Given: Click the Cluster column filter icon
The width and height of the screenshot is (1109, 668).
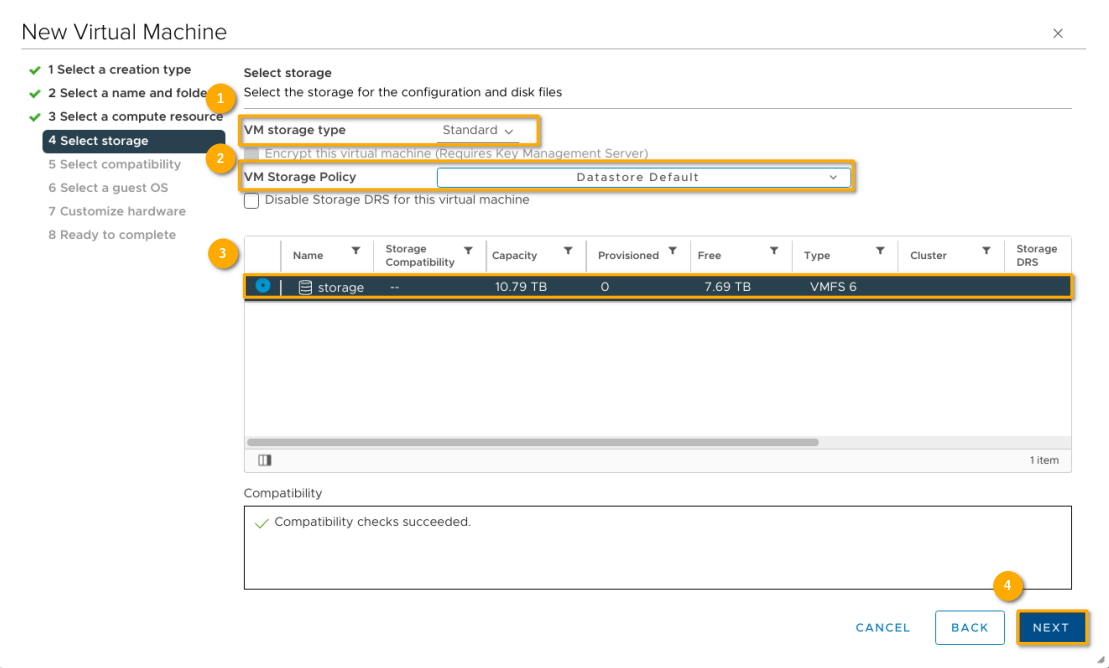Looking at the screenshot, I should coord(986,252).
